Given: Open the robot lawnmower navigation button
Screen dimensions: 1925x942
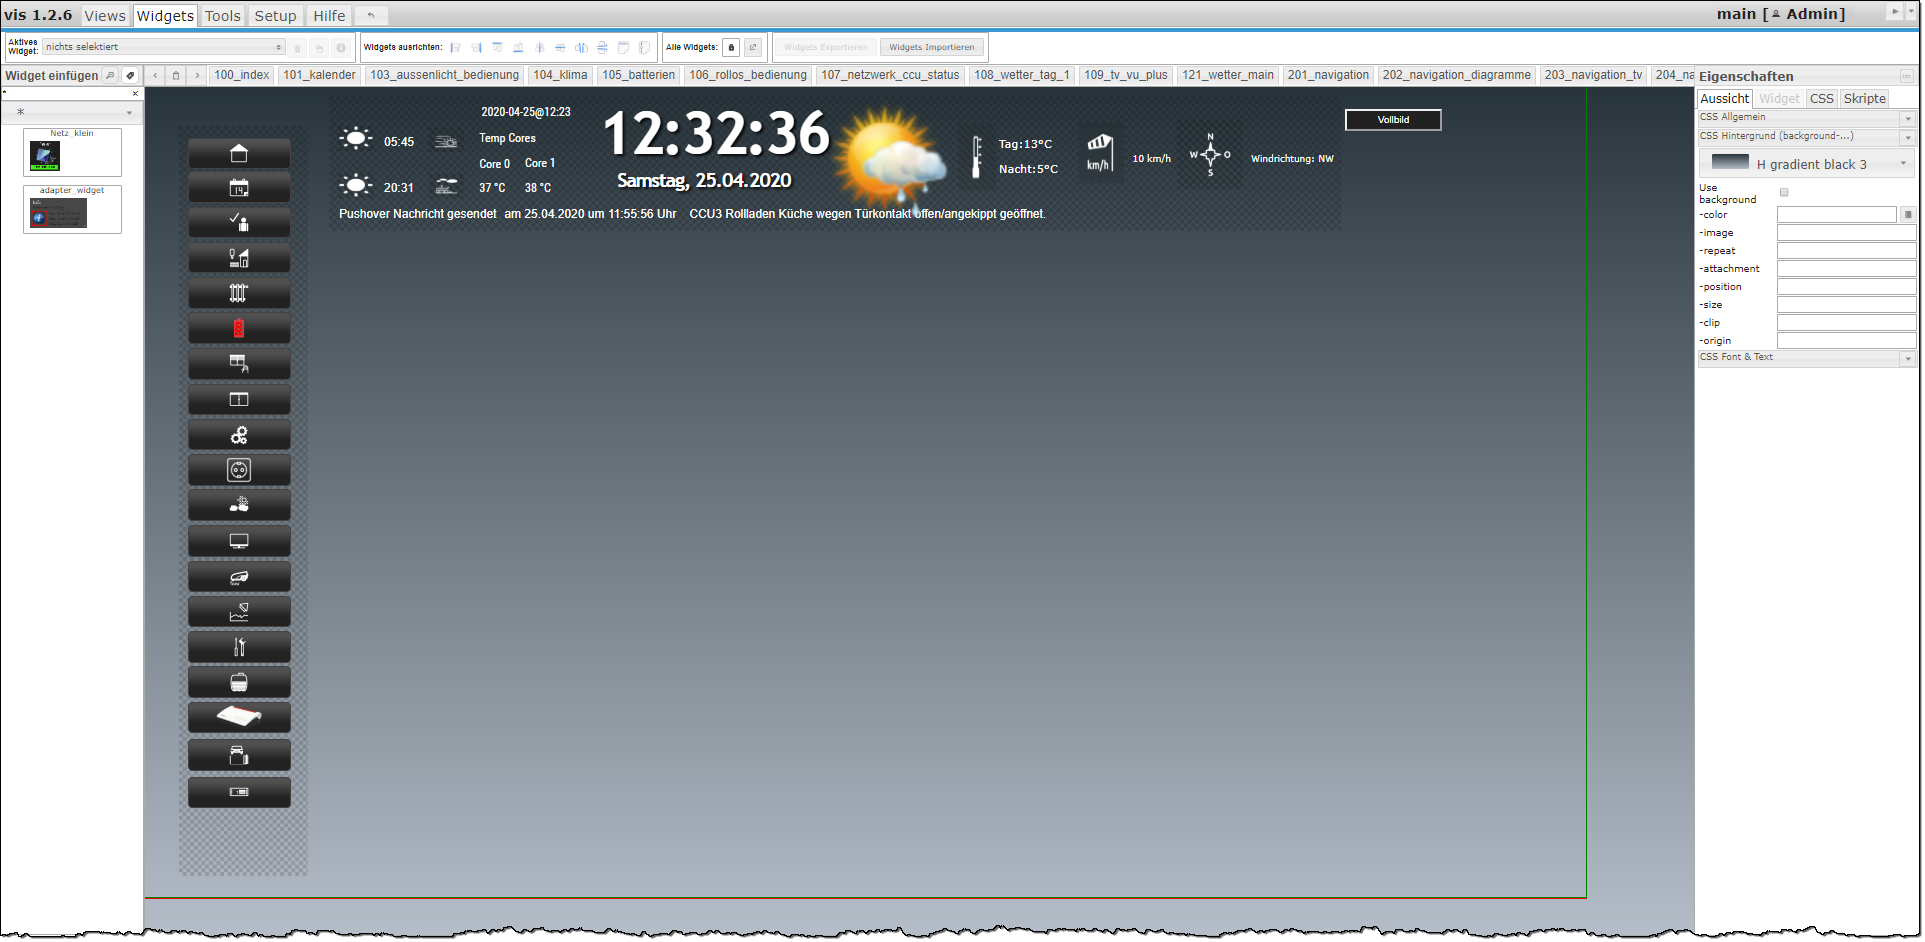Looking at the screenshot, I should point(239,577).
